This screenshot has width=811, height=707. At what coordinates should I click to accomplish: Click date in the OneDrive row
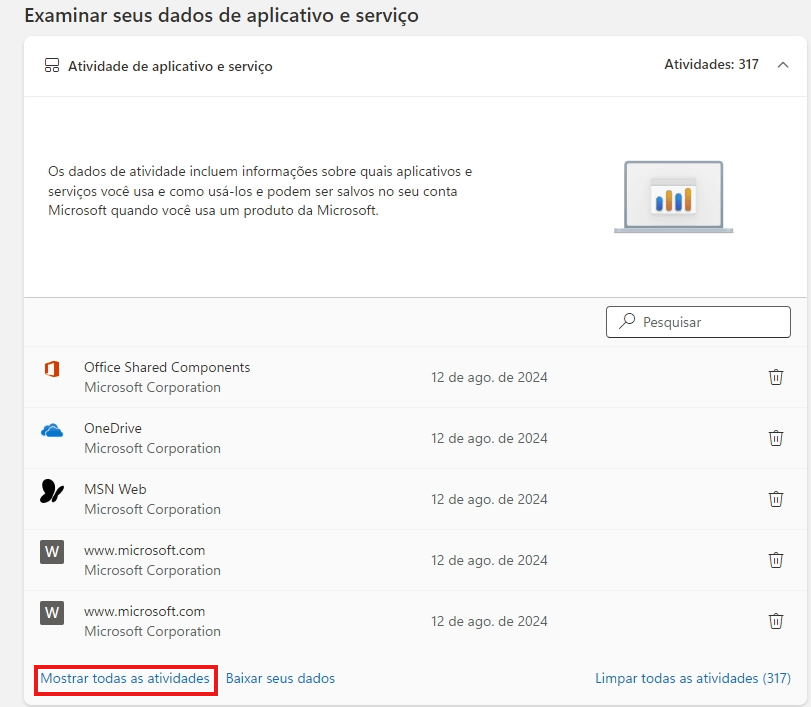(x=489, y=438)
